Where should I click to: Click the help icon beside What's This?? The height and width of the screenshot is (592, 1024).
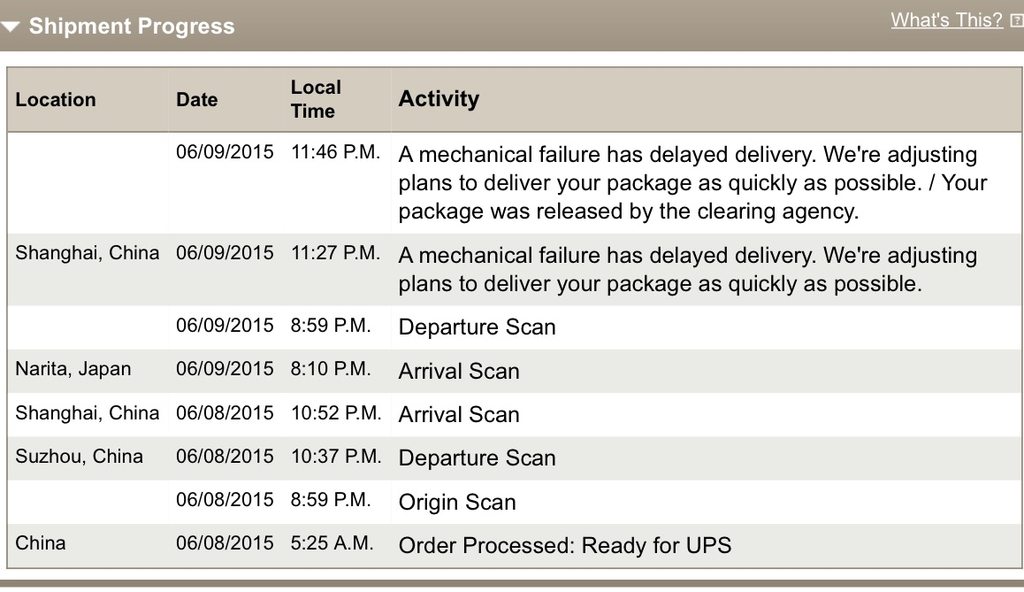tap(1016, 21)
